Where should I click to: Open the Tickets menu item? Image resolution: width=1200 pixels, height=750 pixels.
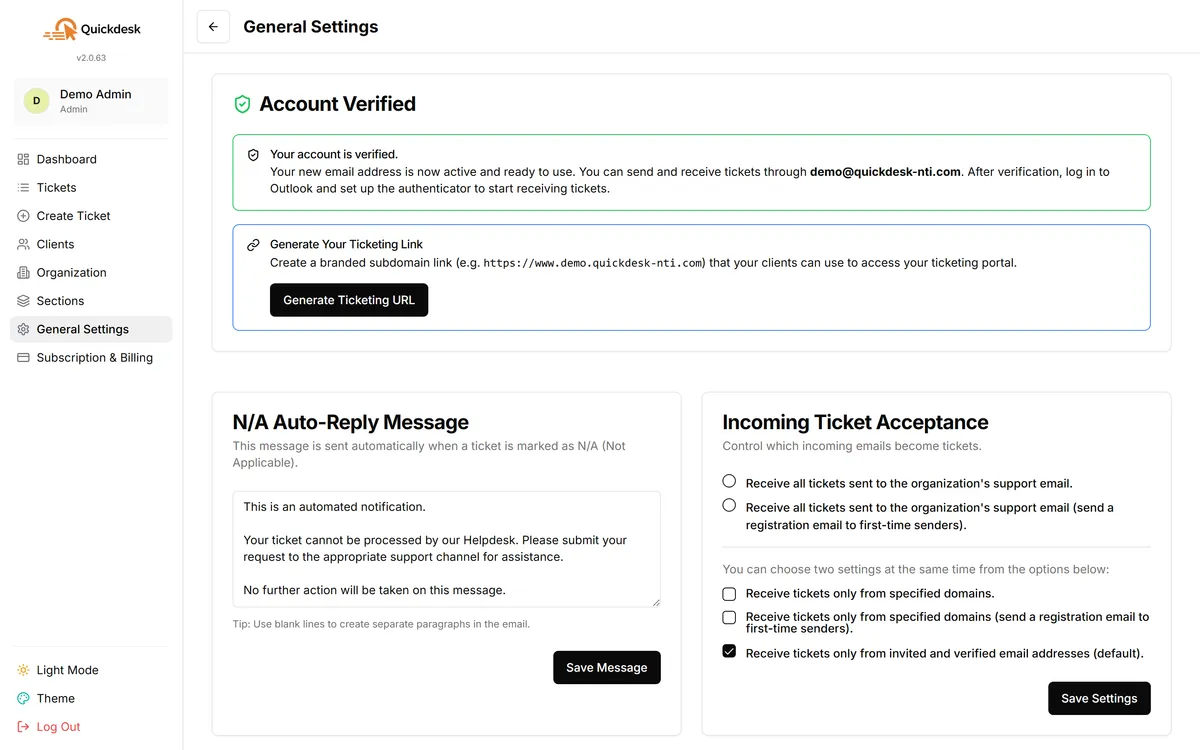point(91,187)
